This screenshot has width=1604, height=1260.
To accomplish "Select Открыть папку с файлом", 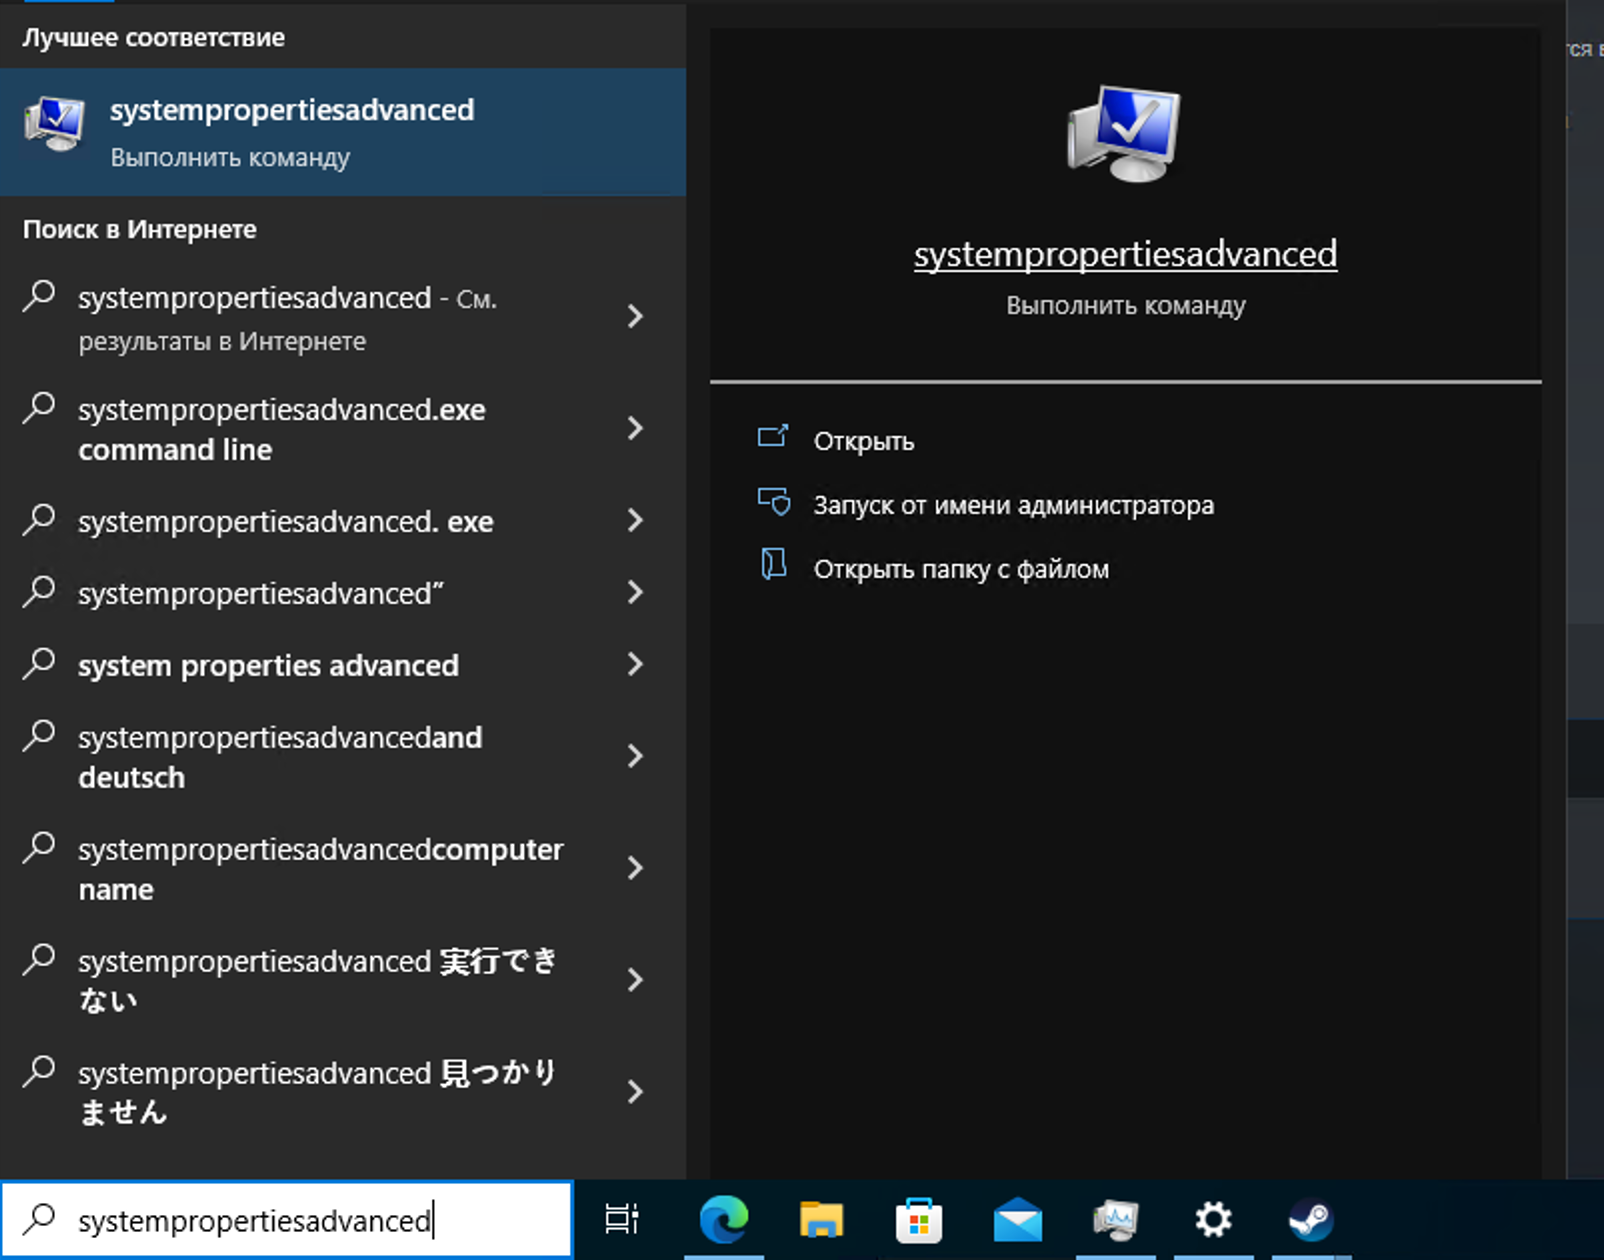I will tap(961, 569).
